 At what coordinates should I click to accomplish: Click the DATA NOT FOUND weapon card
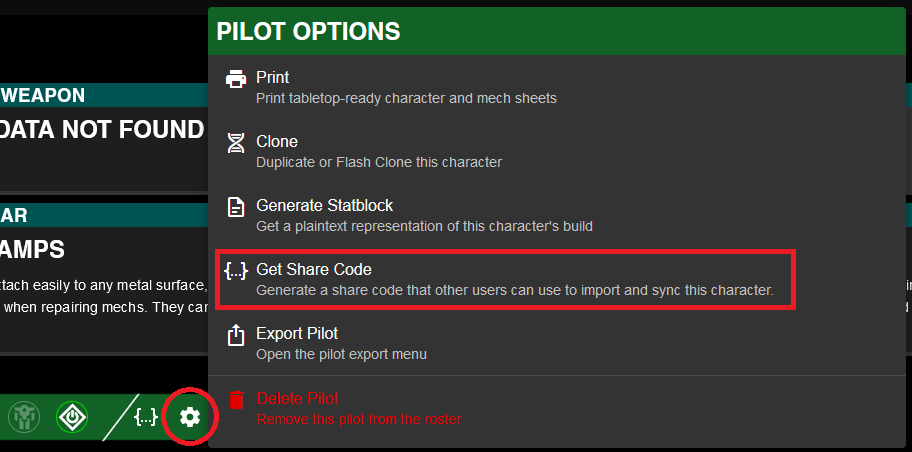click(102, 129)
